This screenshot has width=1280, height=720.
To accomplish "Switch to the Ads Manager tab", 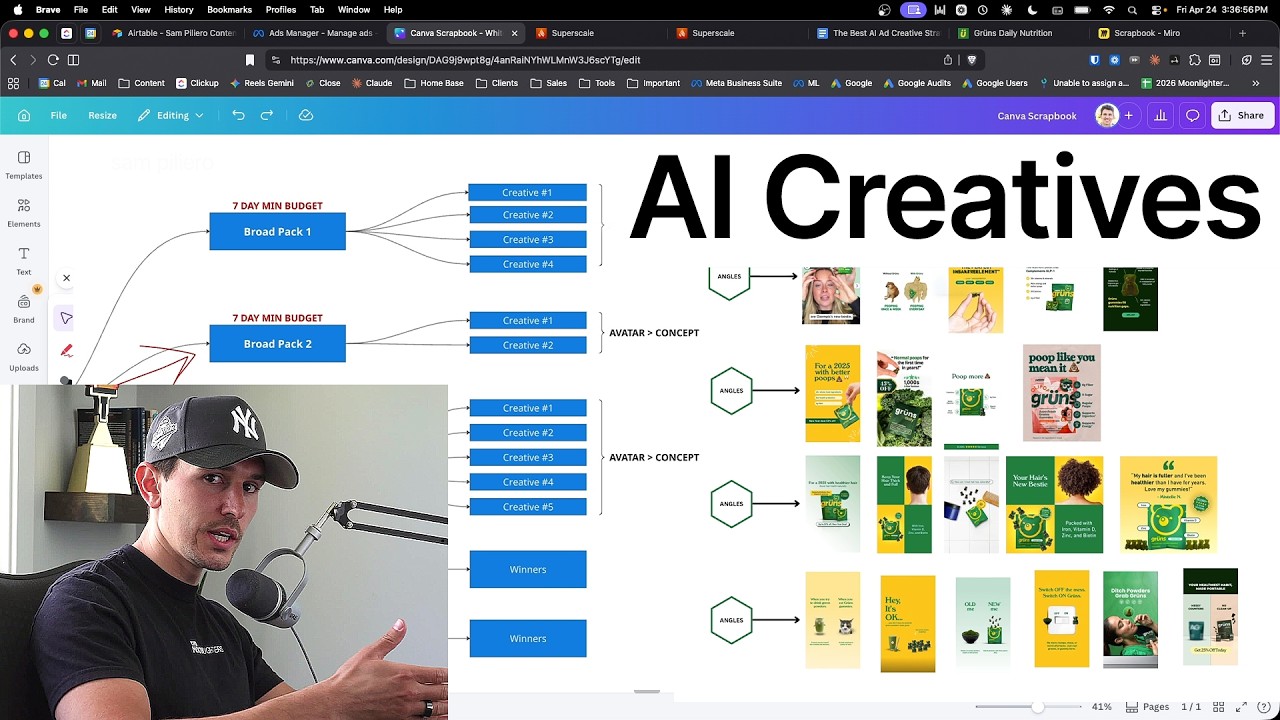I will [314, 33].
